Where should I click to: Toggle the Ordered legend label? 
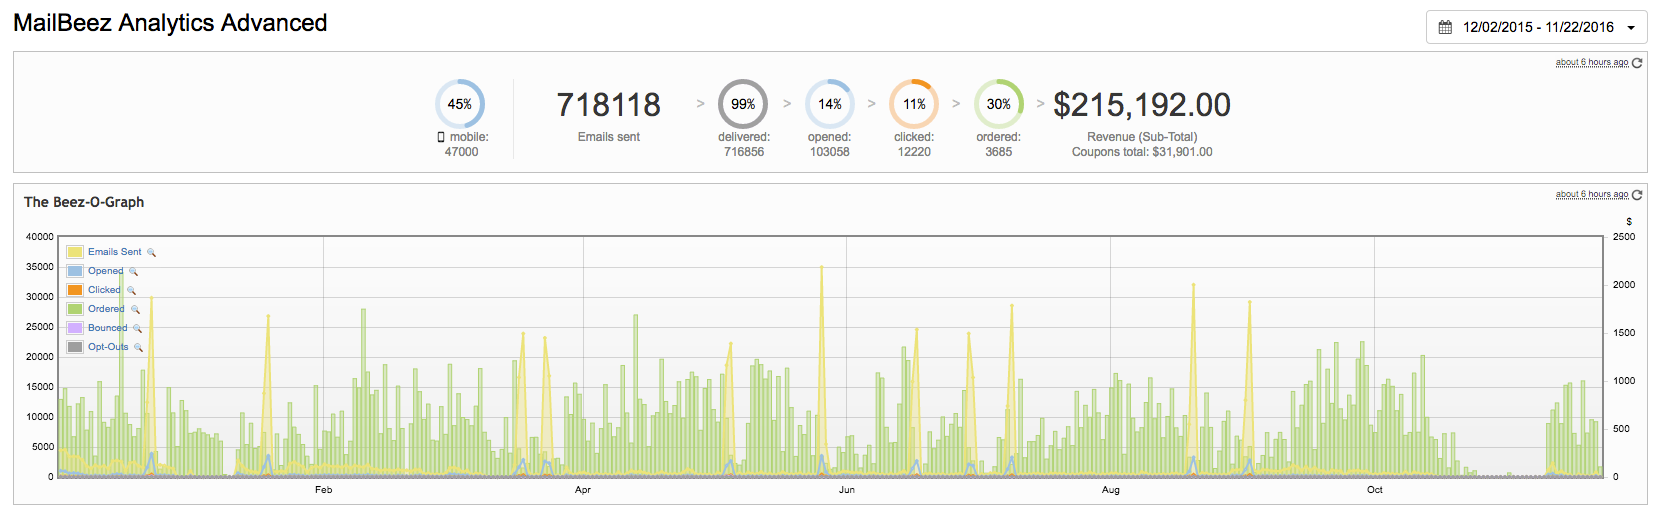(106, 309)
